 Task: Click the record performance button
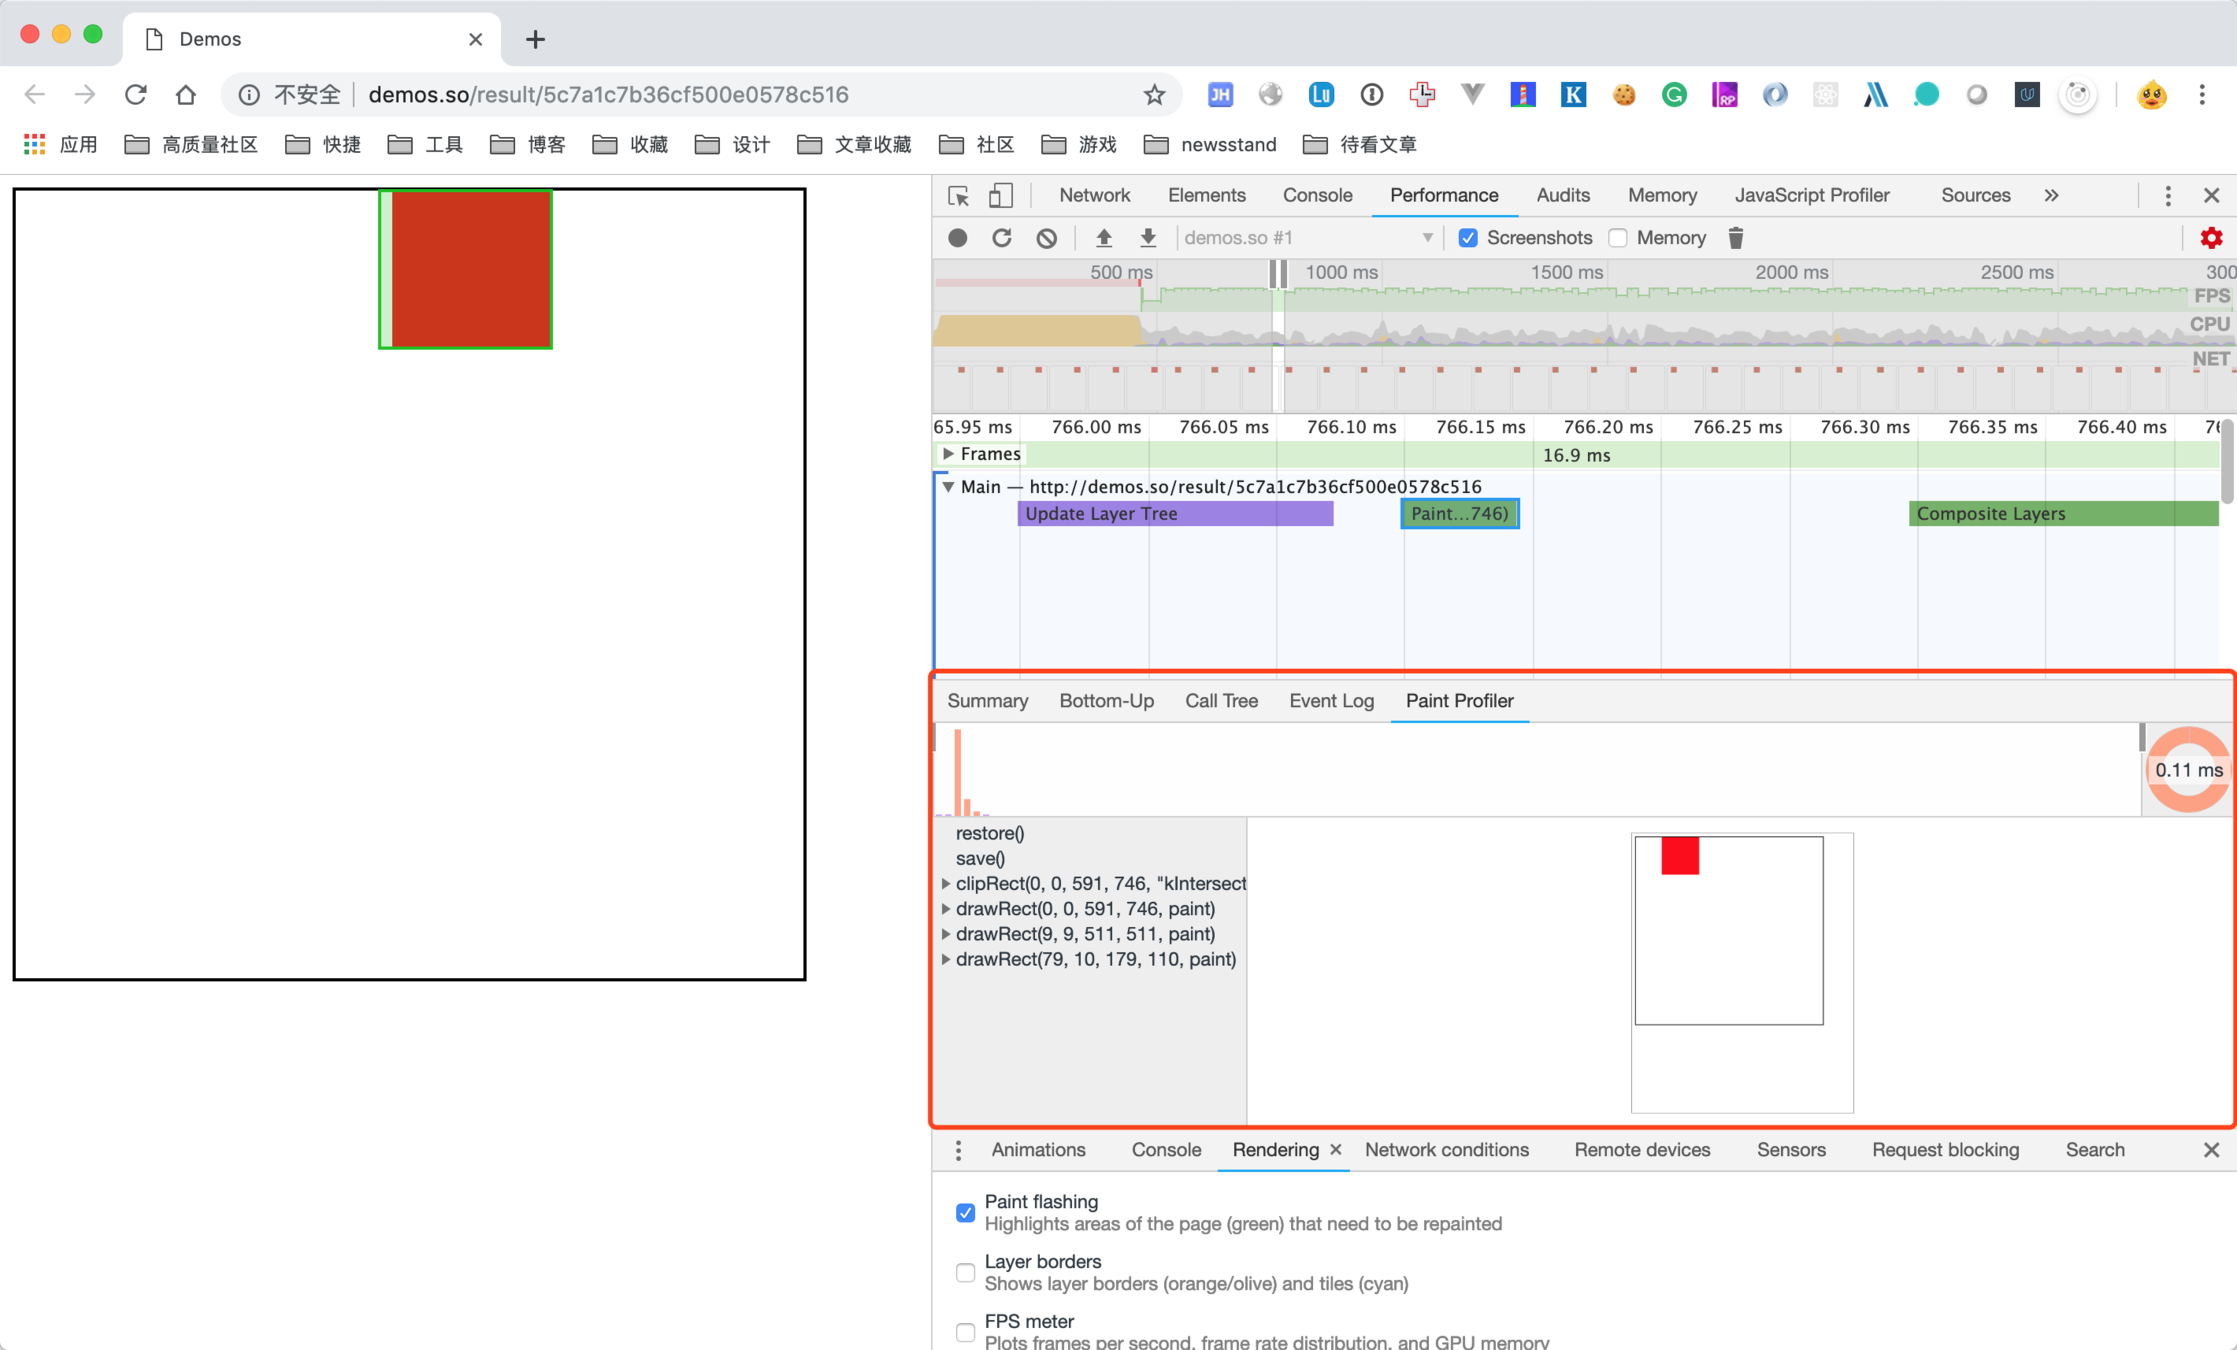pos(957,238)
